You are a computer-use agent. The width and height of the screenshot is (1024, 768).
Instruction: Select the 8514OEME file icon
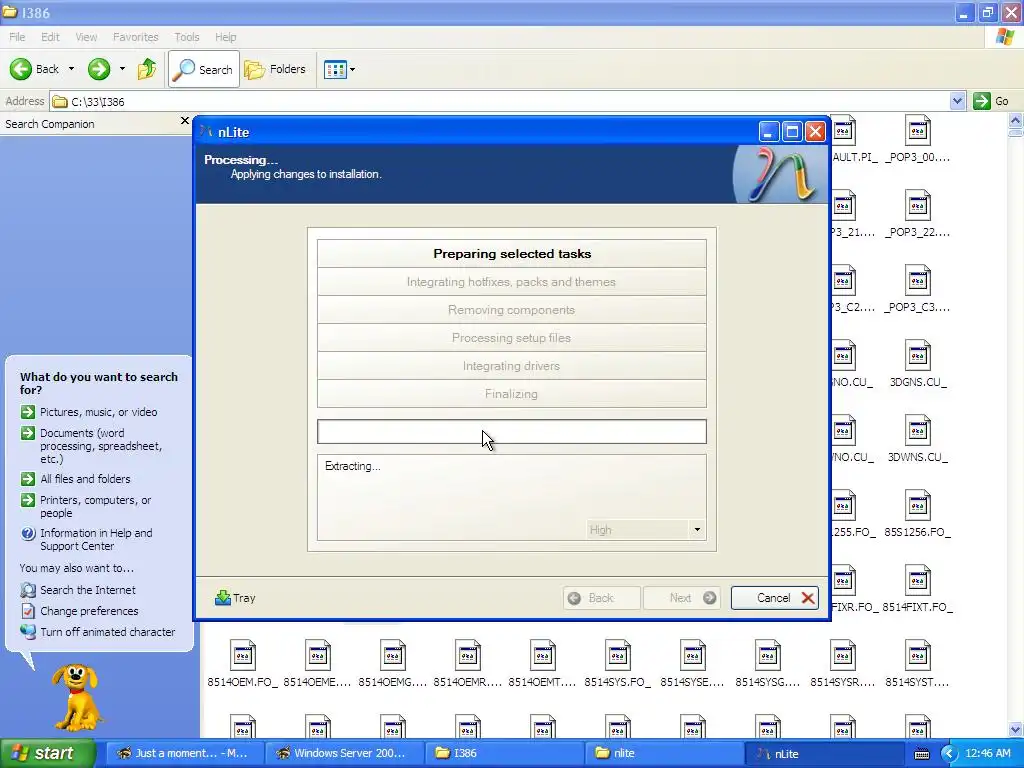click(317, 656)
